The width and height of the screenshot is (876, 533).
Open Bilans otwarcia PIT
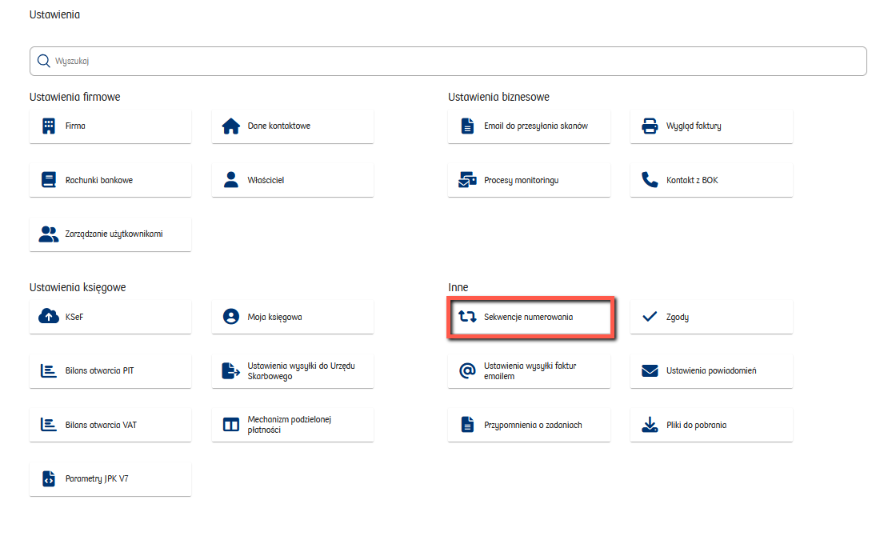[x=110, y=370]
